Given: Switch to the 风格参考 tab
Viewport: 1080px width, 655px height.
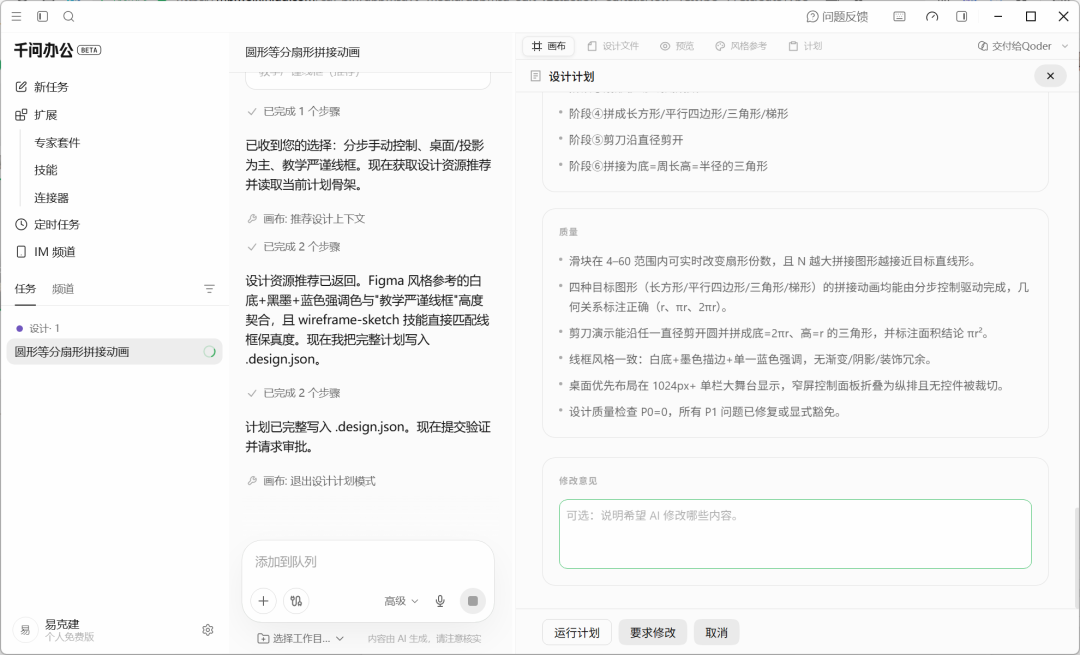Looking at the screenshot, I should (740, 46).
